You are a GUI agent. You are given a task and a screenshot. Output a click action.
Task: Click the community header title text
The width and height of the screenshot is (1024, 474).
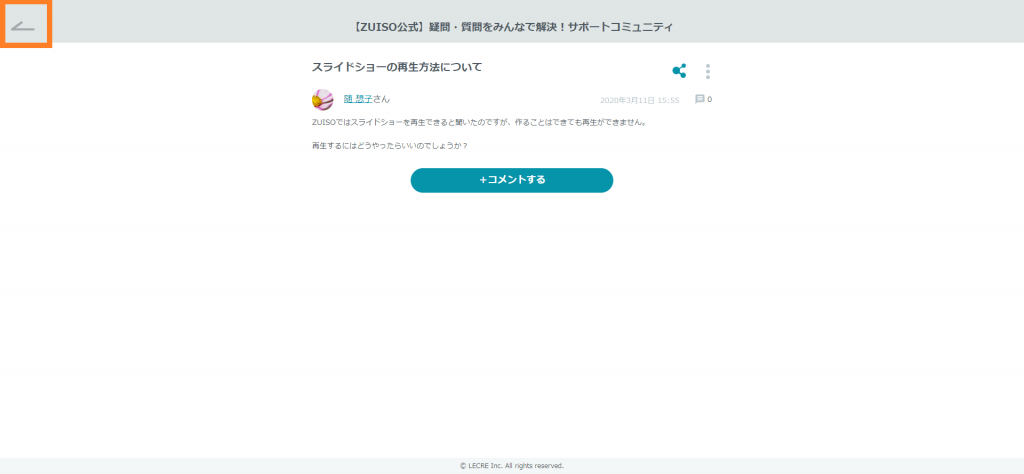click(512, 27)
